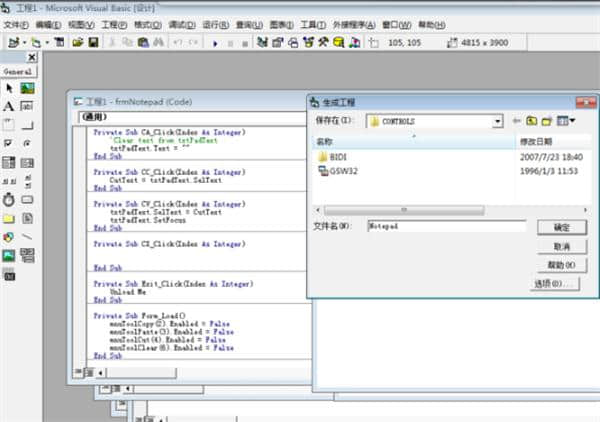Select the CheckBox control in toolbox
Image resolution: width=600 pixels, height=422 pixels.
[x=9, y=143]
